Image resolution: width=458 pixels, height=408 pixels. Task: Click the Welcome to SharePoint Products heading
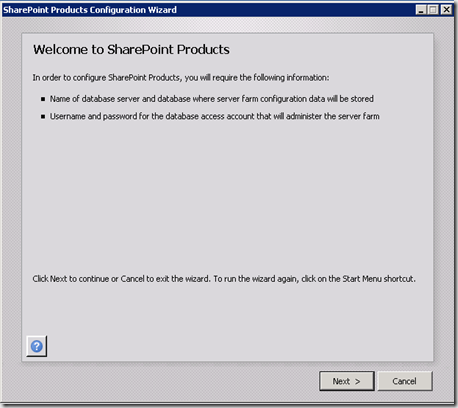(131, 50)
